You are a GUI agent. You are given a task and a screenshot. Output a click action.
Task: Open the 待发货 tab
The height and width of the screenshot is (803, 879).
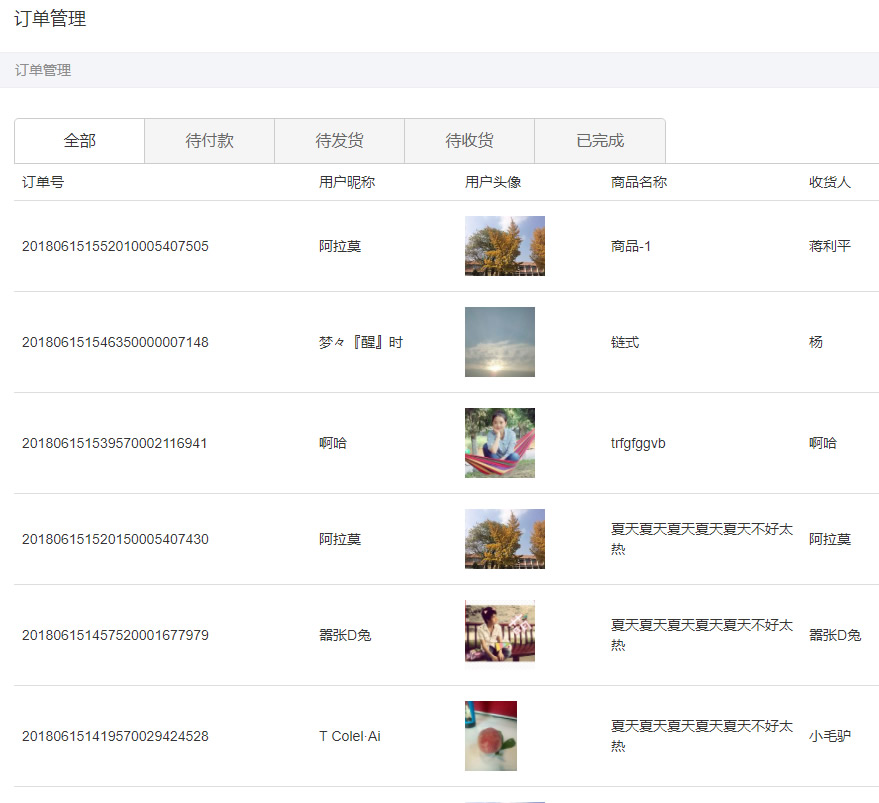340,141
